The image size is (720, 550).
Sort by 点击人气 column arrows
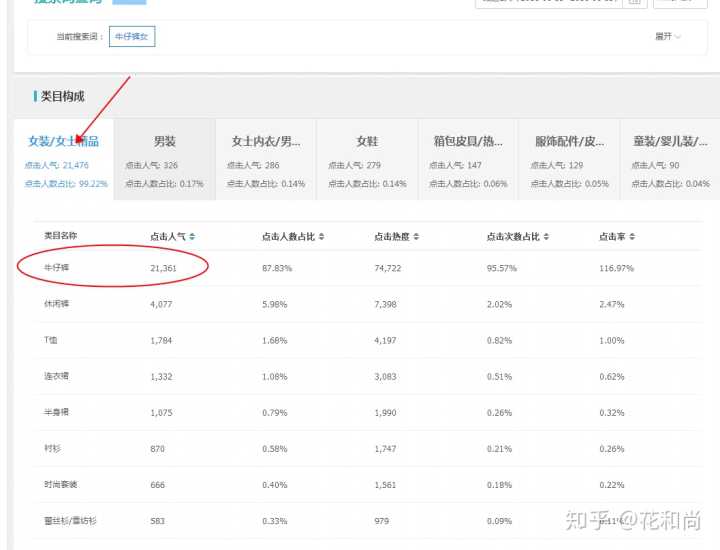[x=192, y=237]
